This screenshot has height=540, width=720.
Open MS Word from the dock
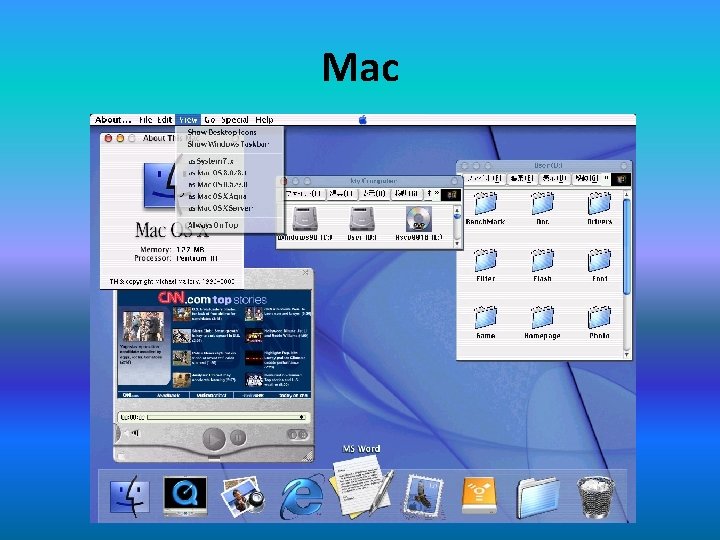361,489
